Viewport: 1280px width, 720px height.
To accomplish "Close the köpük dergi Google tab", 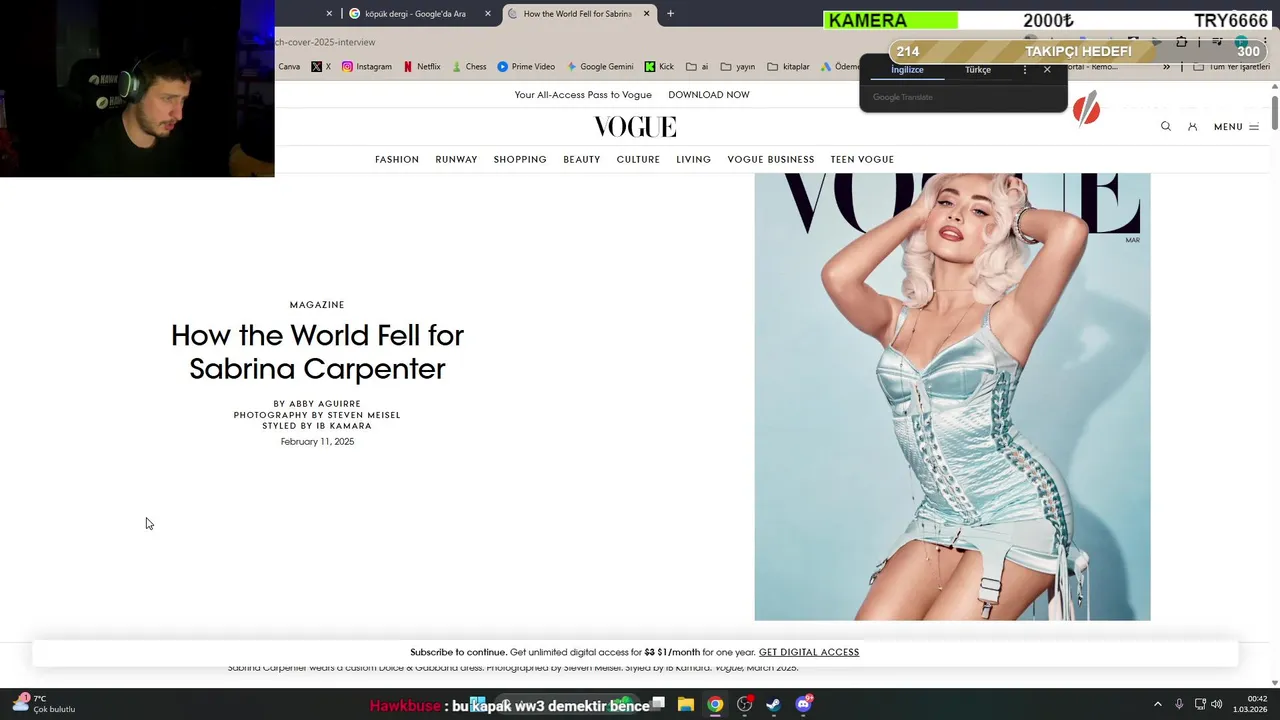I will coord(488,14).
